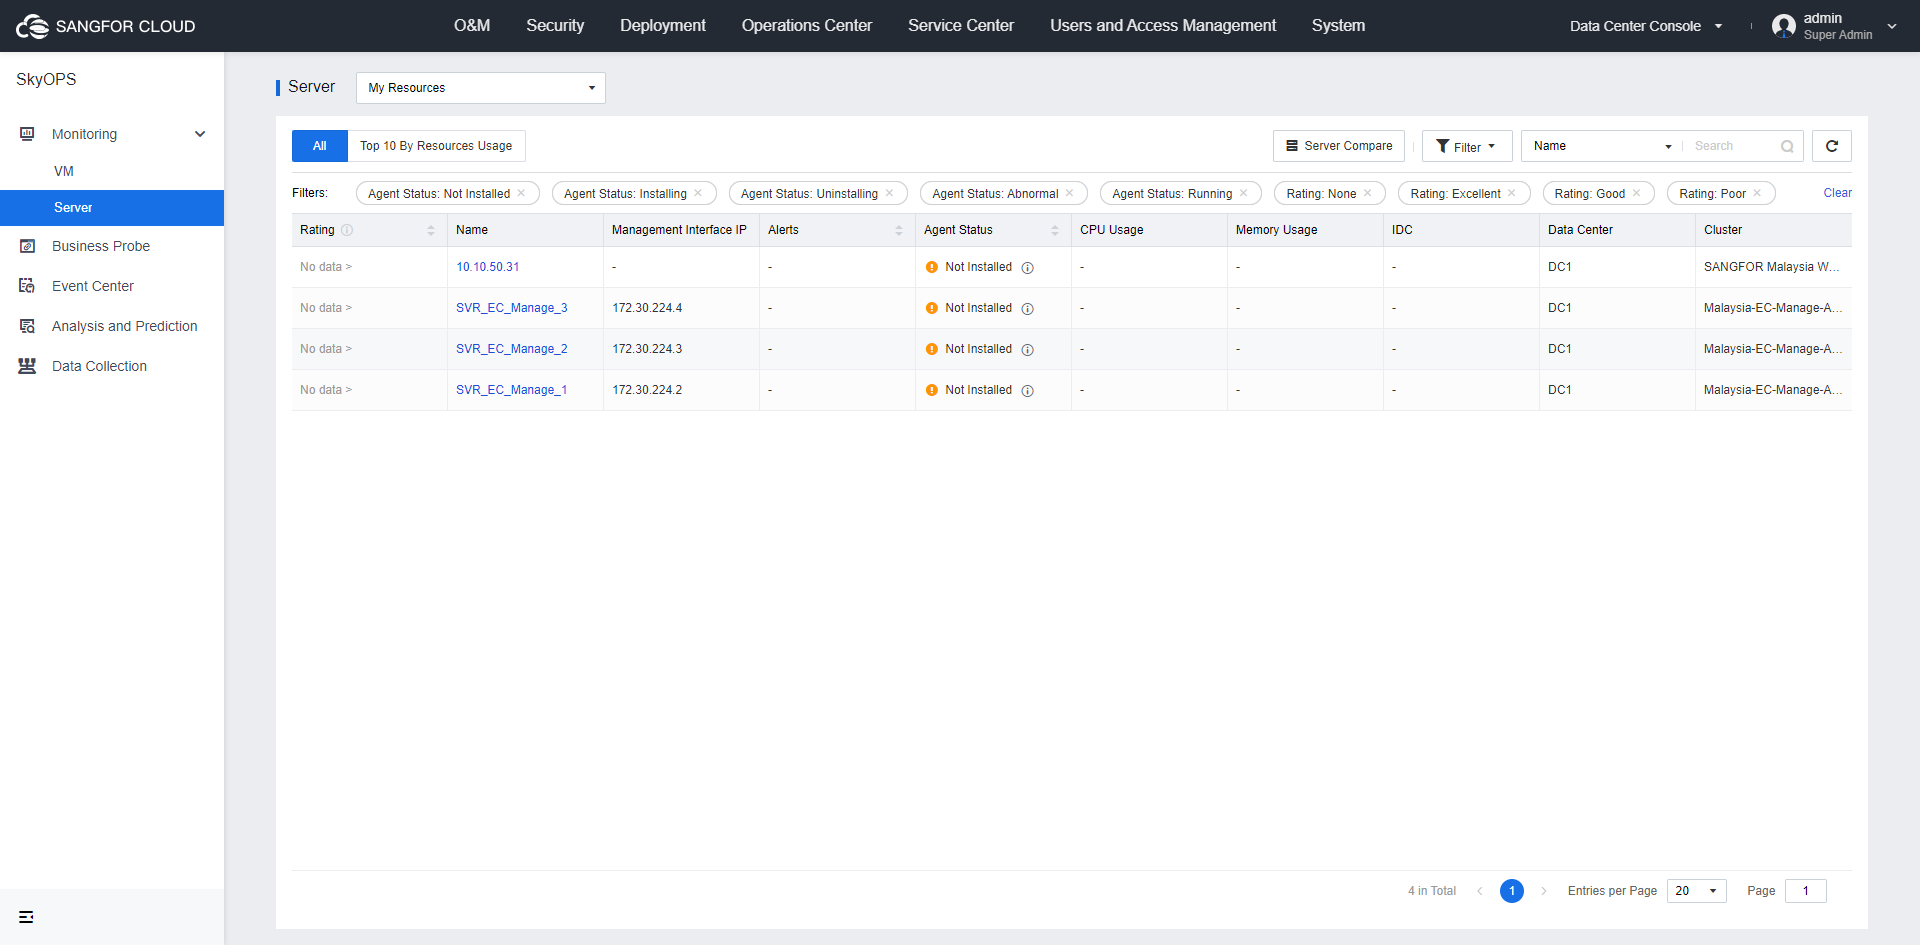Sort by the Agent Status column arrows
This screenshot has width=1920, height=945.
[1055, 230]
